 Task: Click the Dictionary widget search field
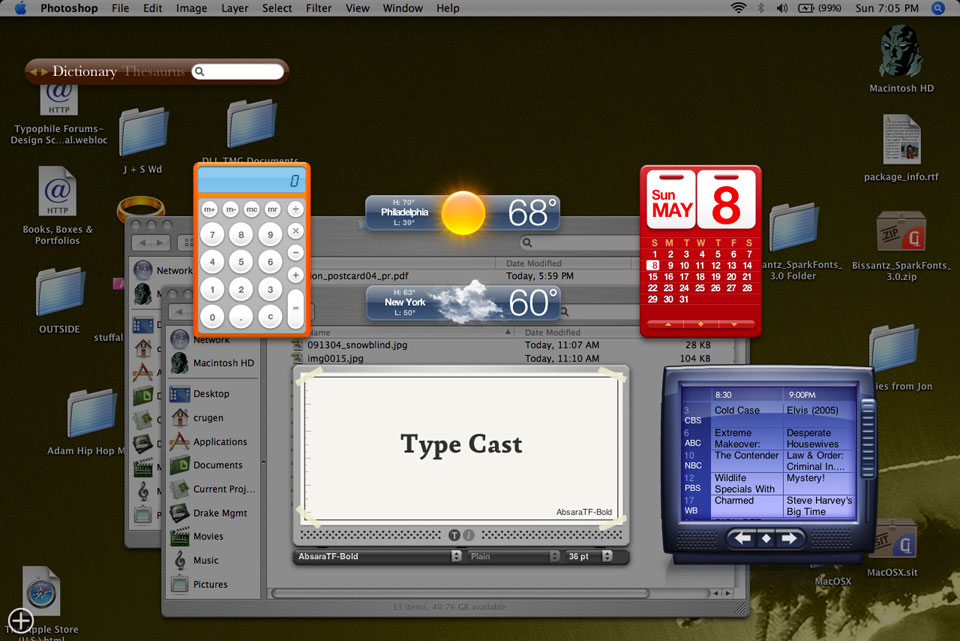coord(240,72)
